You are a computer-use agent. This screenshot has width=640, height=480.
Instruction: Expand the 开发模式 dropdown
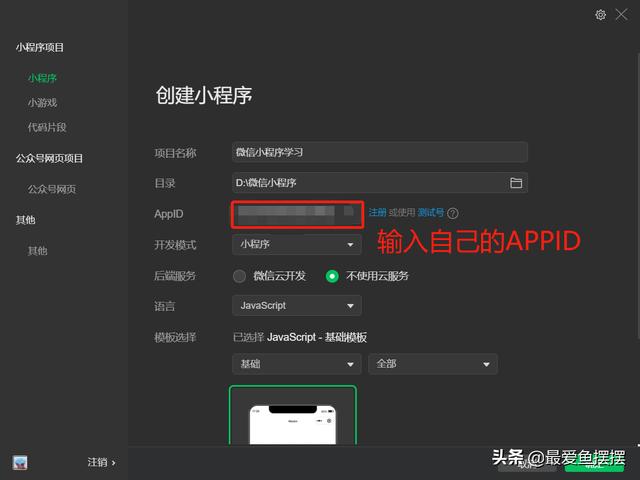click(297, 244)
